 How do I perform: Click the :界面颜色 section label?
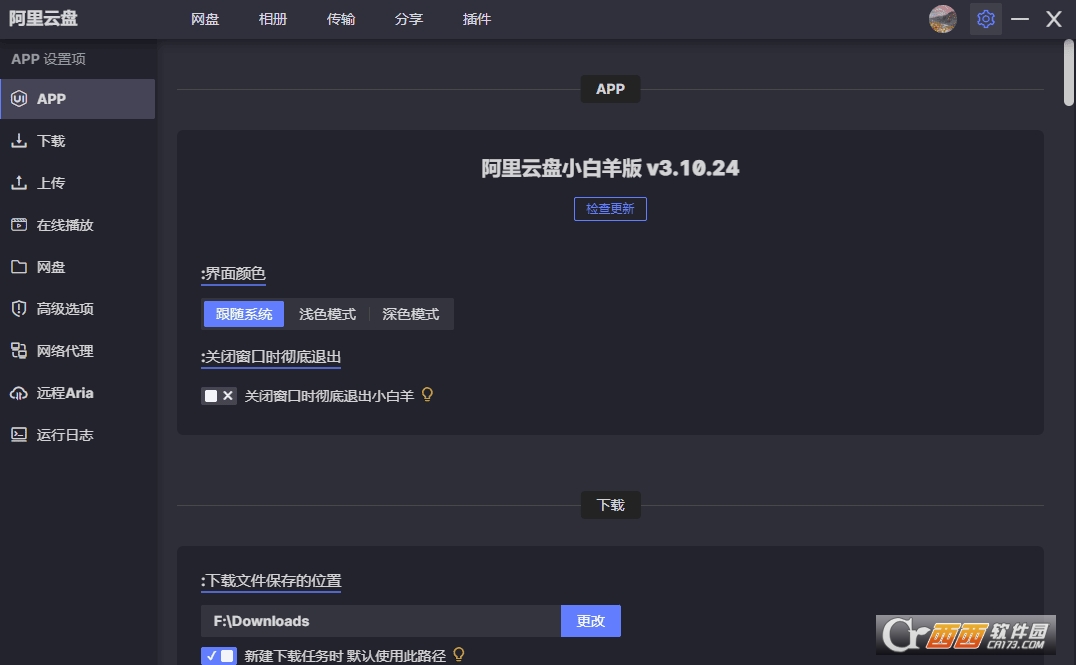point(233,274)
